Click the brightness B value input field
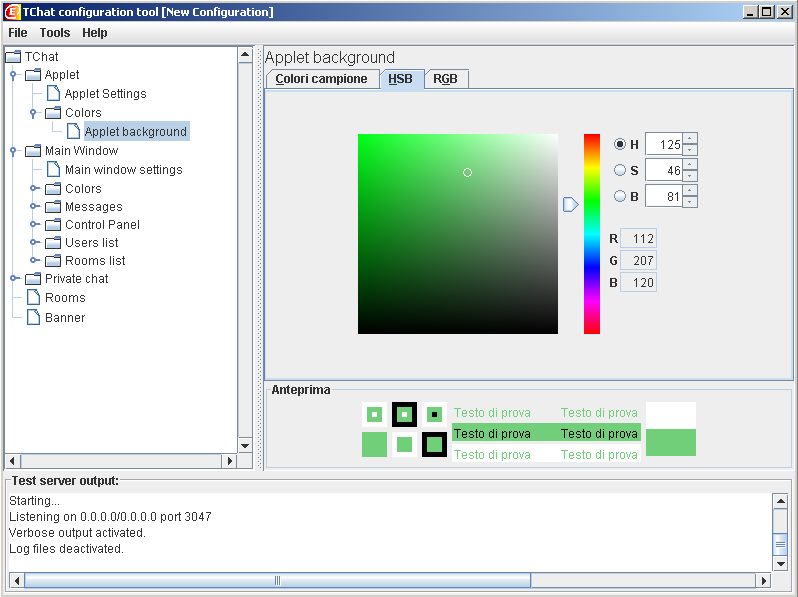Viewport: 798px width, 597px height. click(664, 196)
